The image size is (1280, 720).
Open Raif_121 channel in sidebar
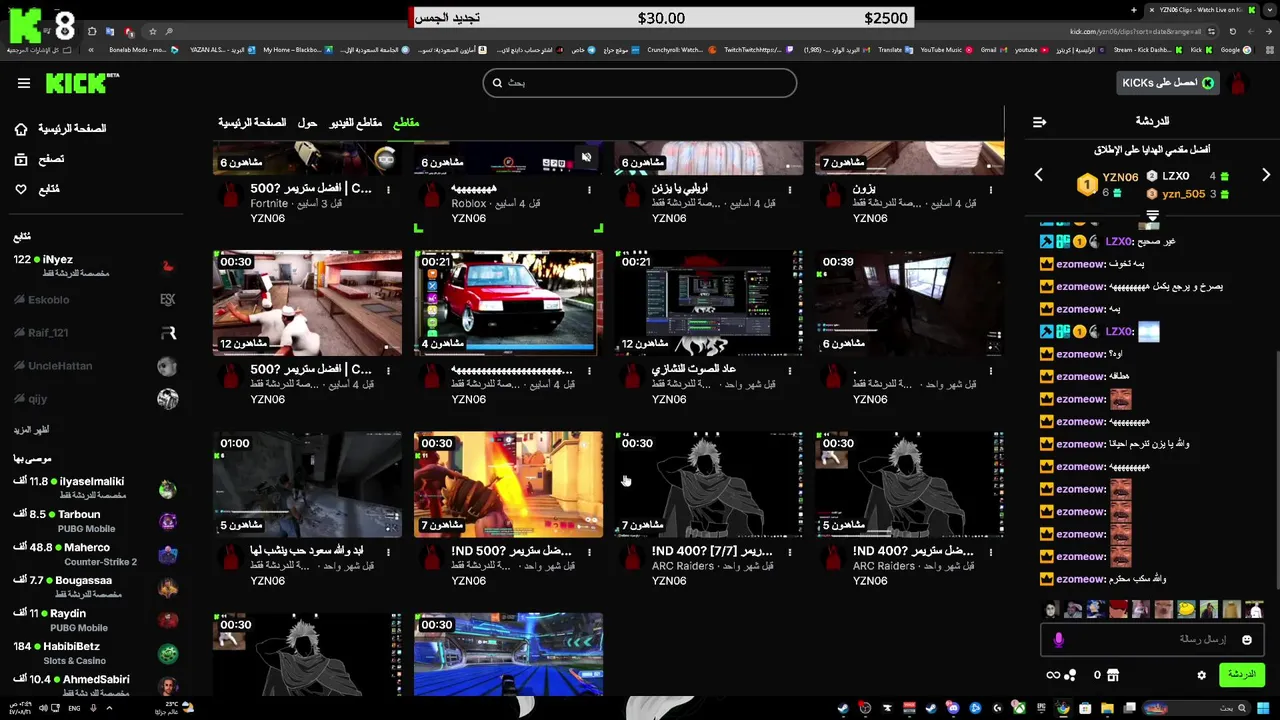(x=95, y=332)
